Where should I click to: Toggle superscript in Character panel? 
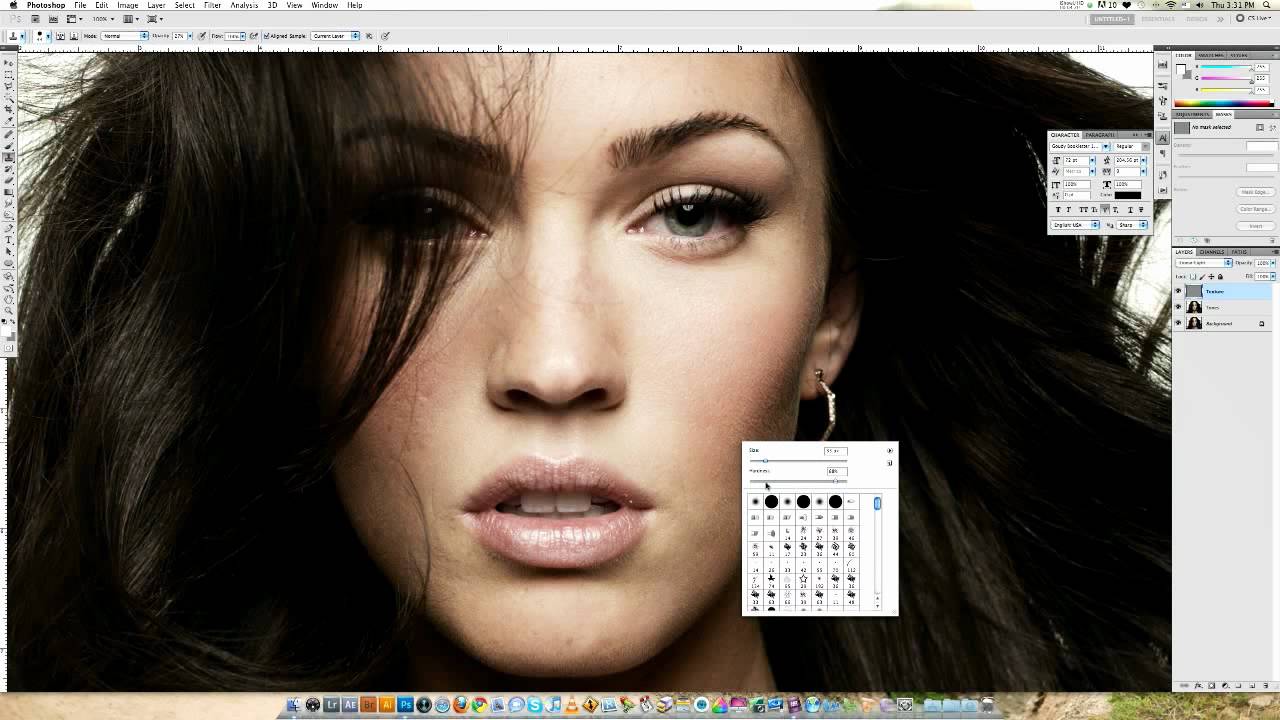click(1105, 210)
